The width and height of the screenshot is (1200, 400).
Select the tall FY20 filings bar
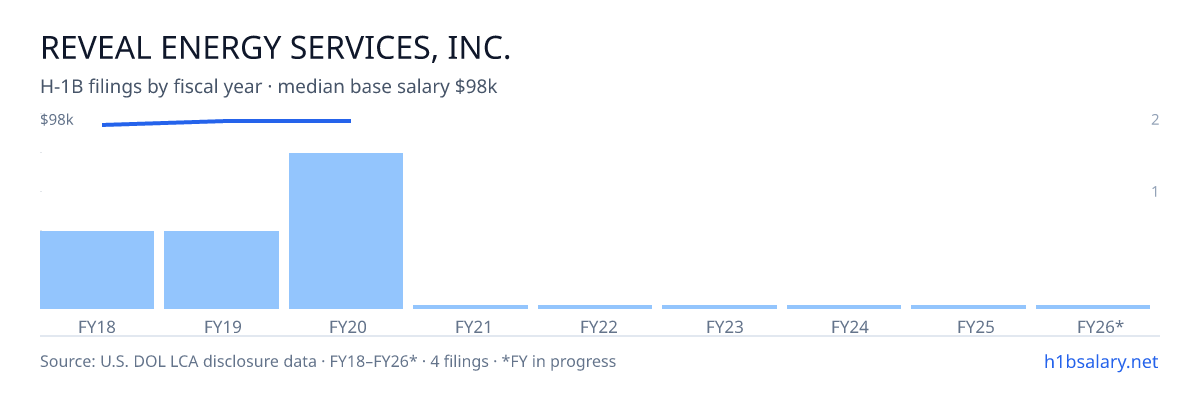346,231
